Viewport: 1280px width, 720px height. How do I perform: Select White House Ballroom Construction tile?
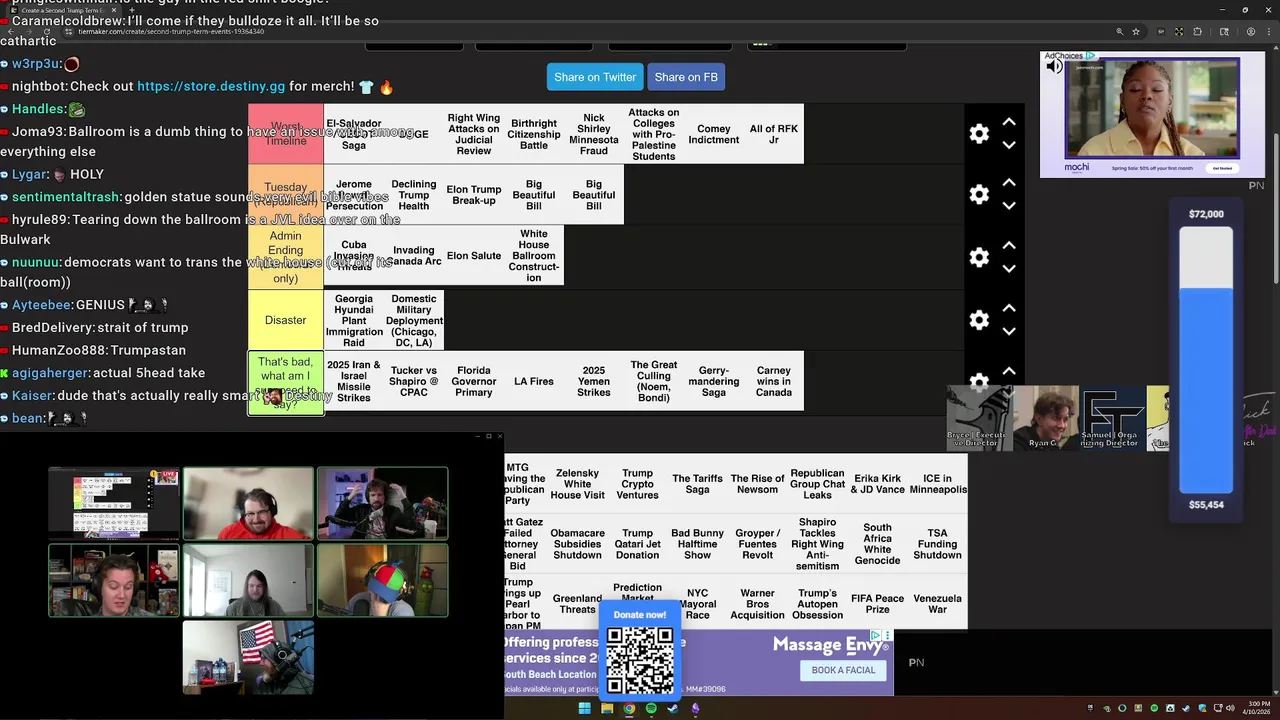(534, 256)
